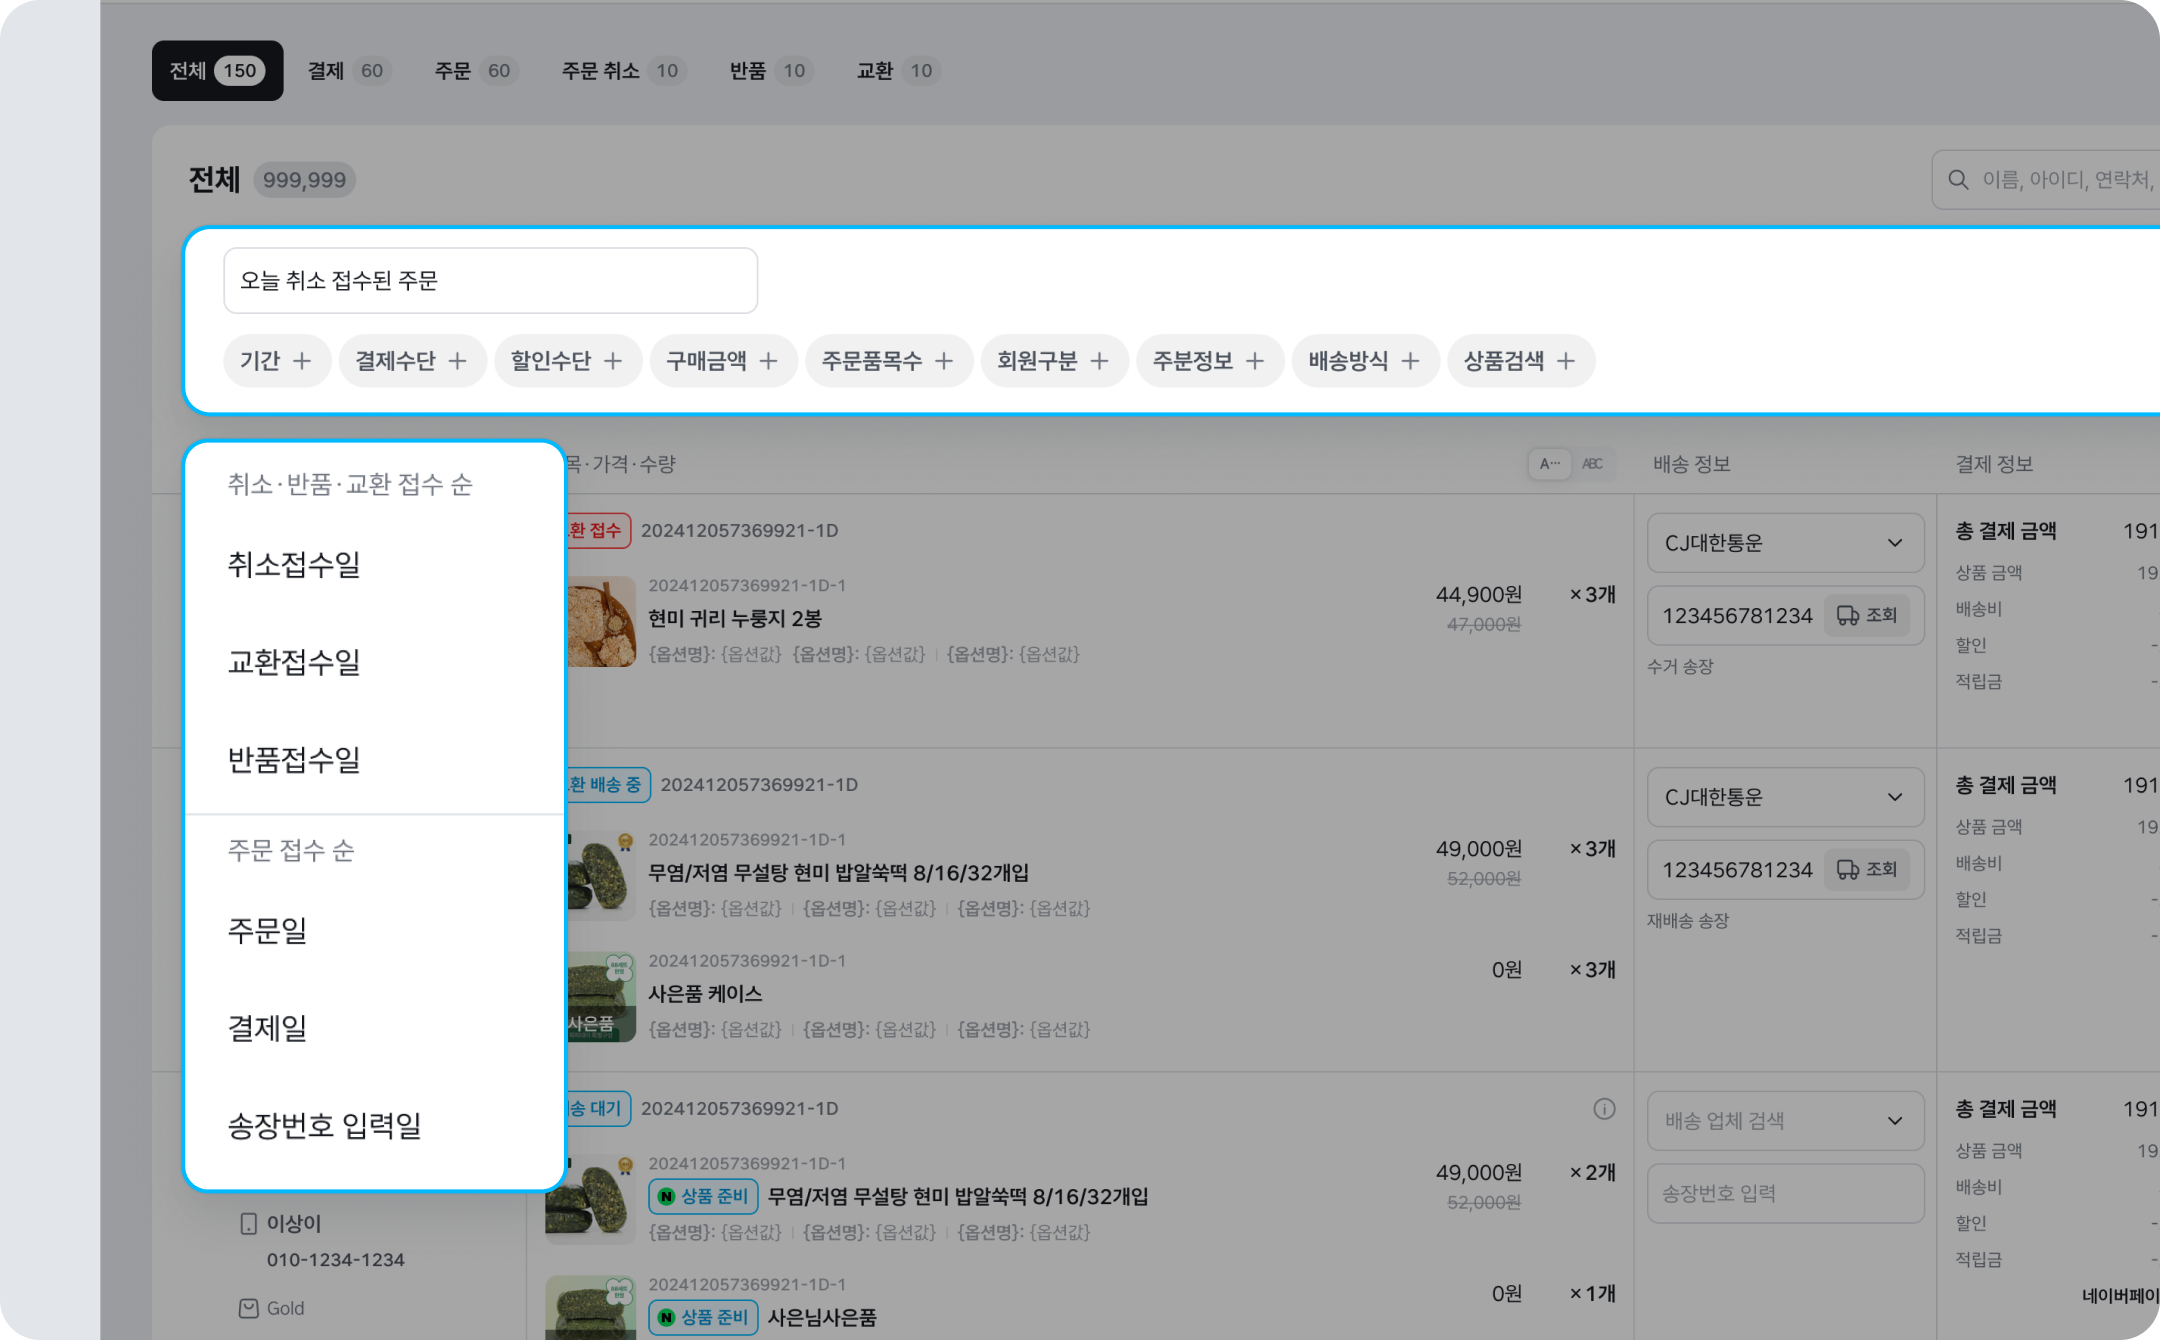Image resolution: width=2160 pixels, height=1340 pixels.
Task: Select 주문일 sort option
Action: (375, 931)
